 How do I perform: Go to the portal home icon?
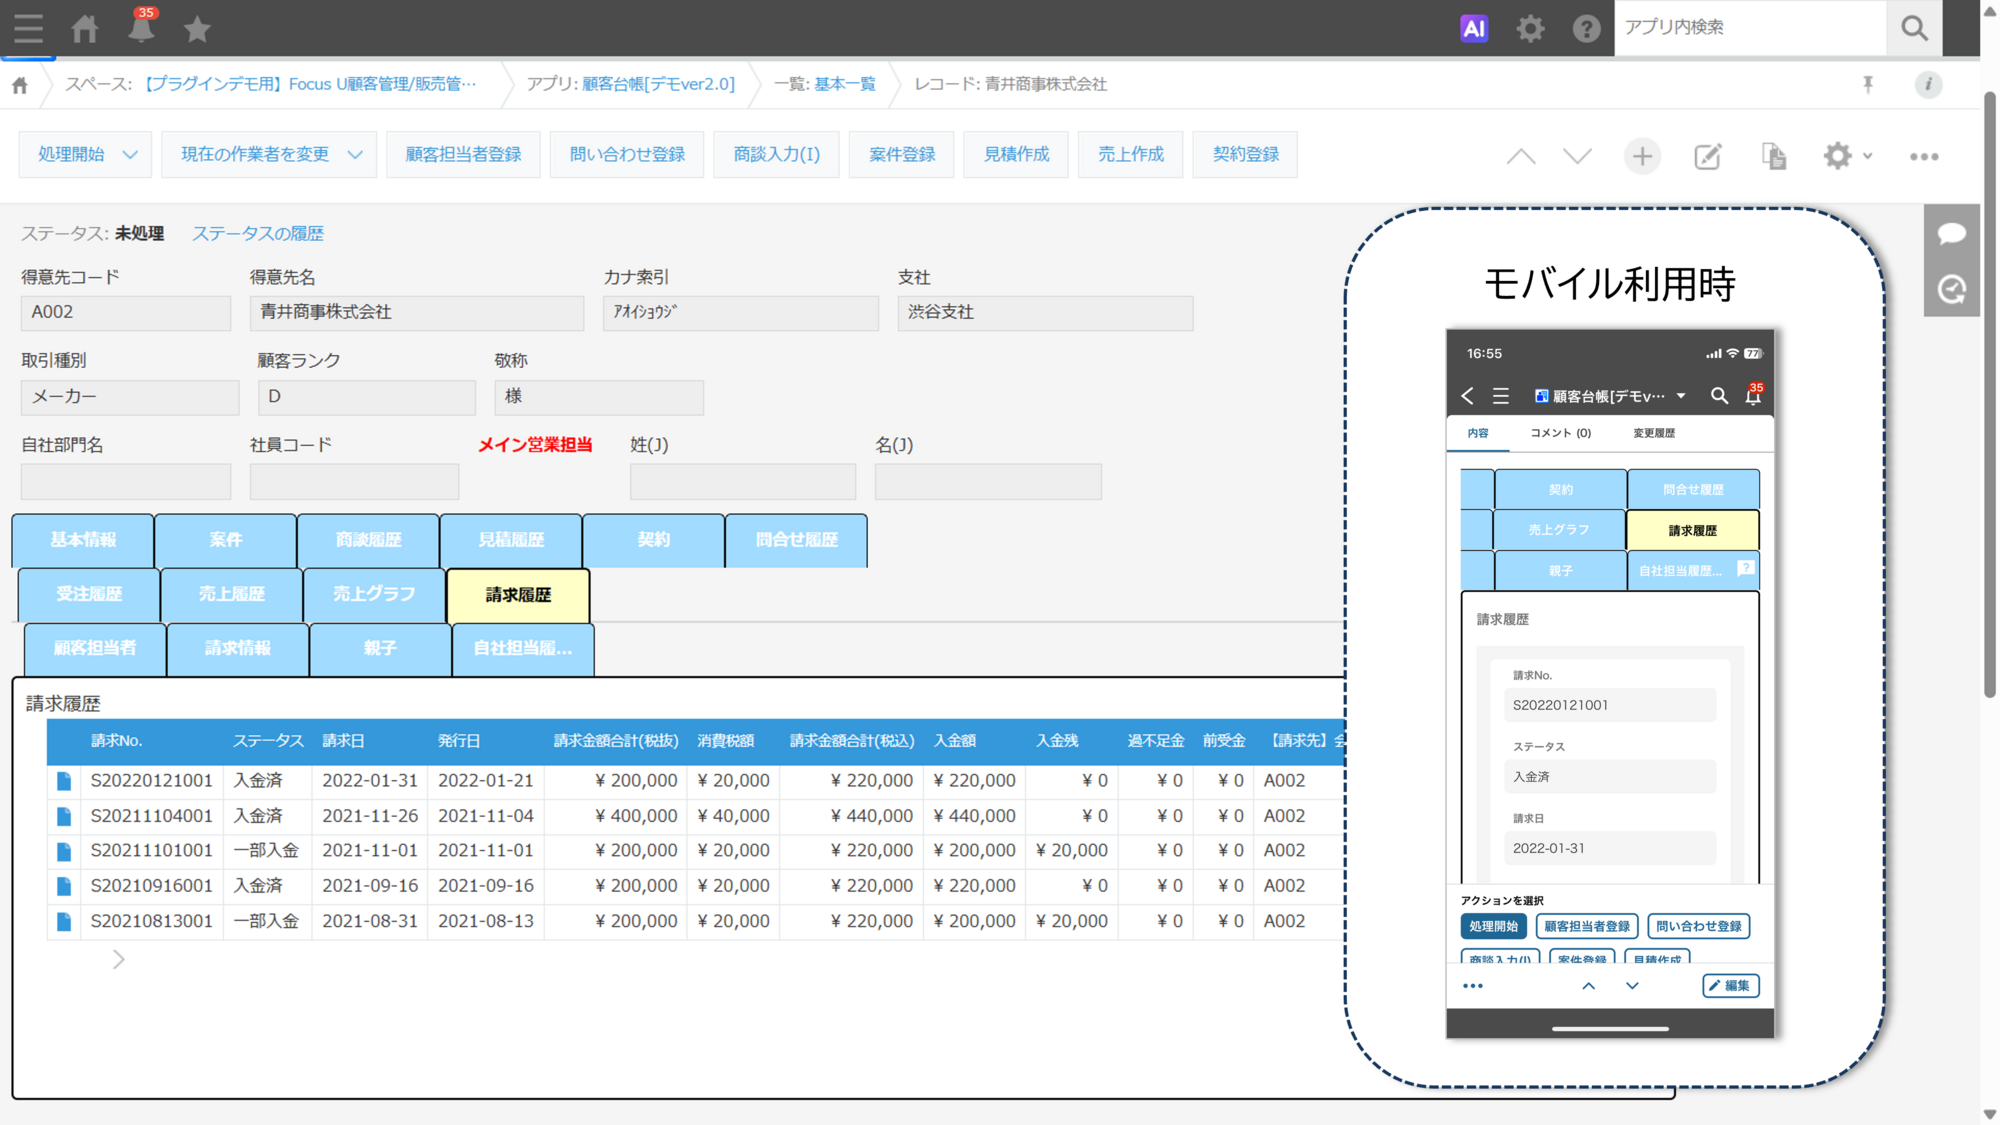coord(85,28)
